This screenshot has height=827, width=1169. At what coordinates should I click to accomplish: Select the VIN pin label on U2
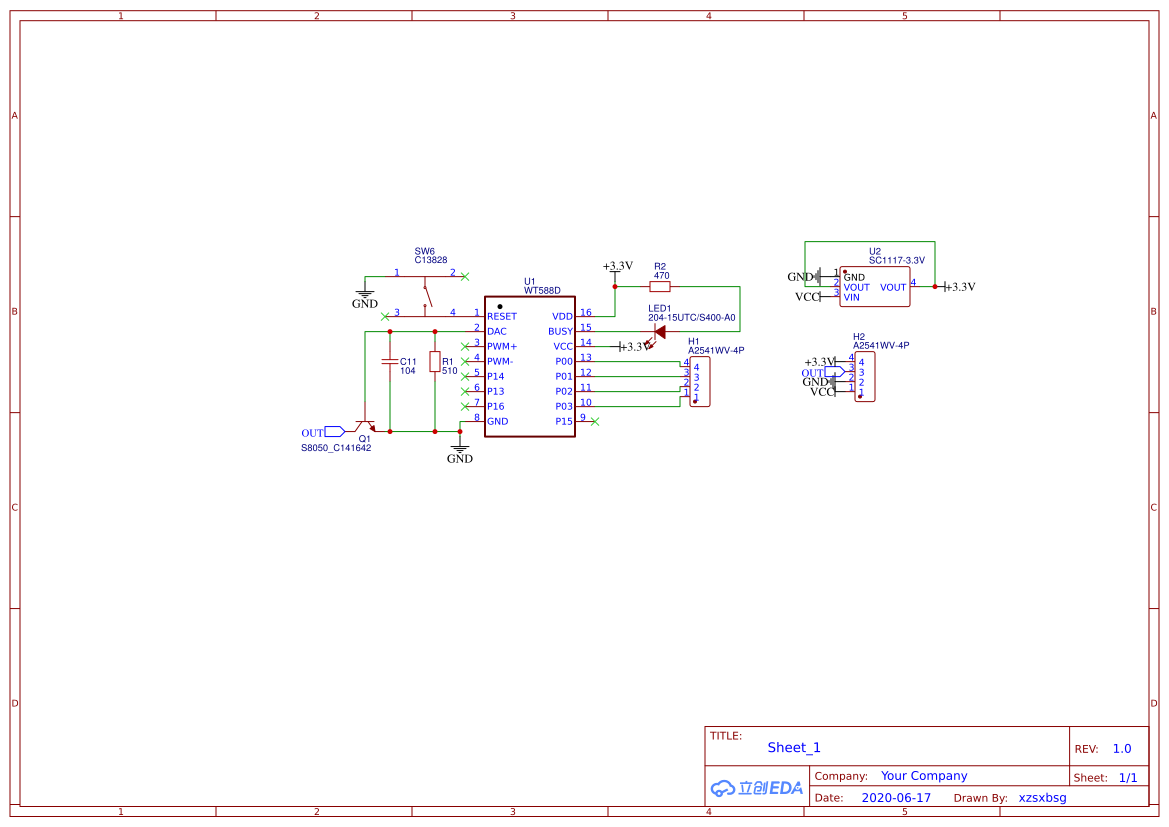click(x=851, y=298)
